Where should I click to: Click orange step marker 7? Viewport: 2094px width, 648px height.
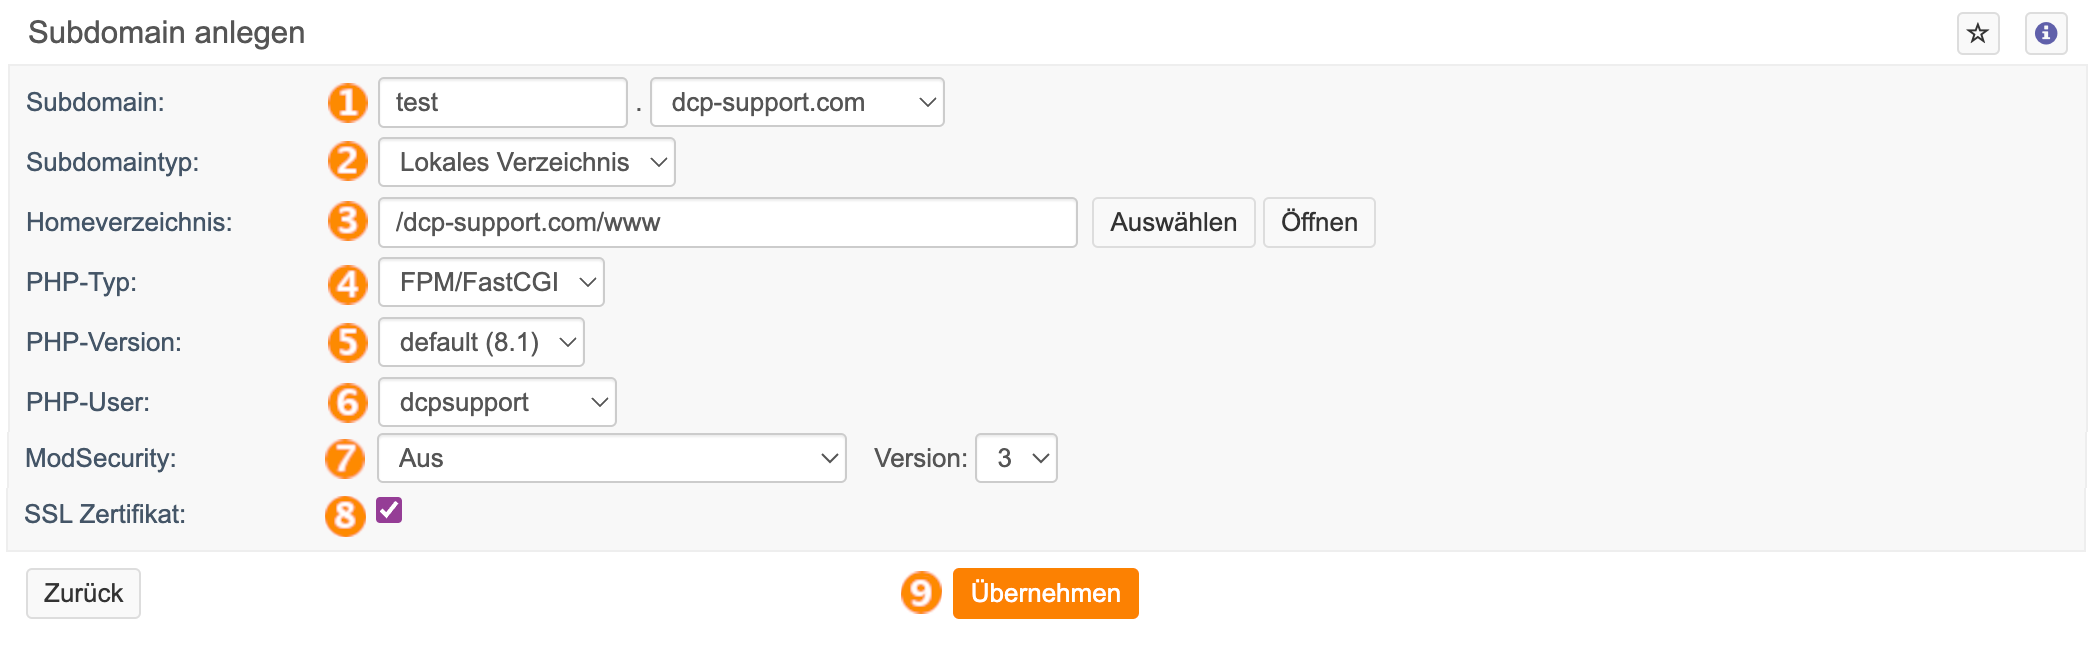pos(345,458)
